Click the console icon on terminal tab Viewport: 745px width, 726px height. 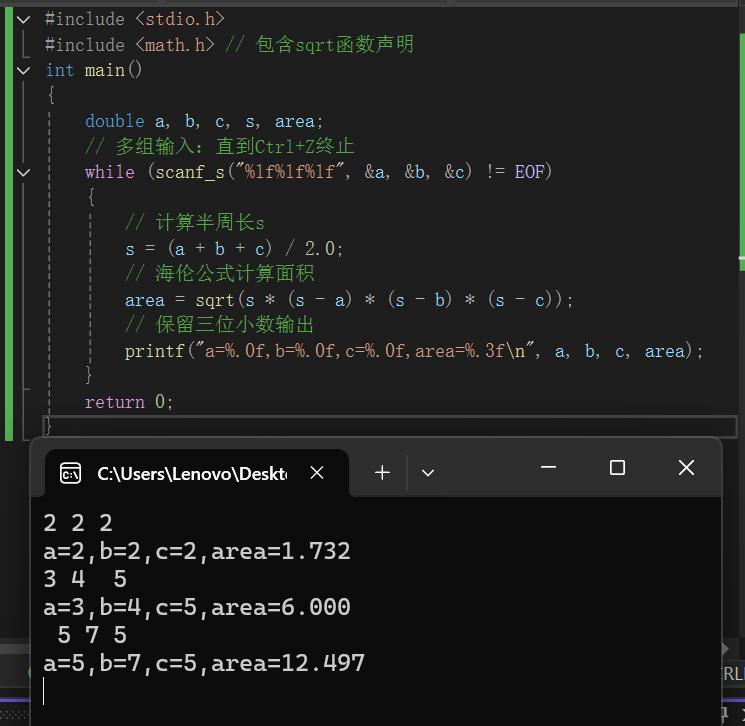(x=70, y=473)
